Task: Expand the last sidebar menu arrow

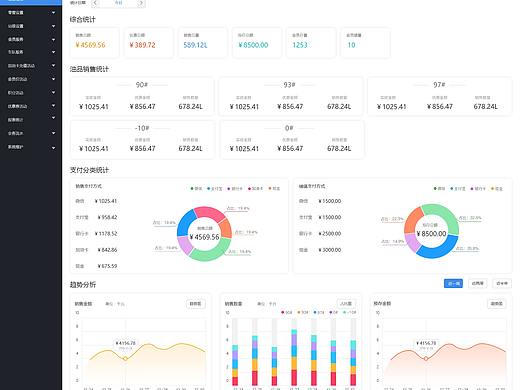Action: tap(53, 147)
